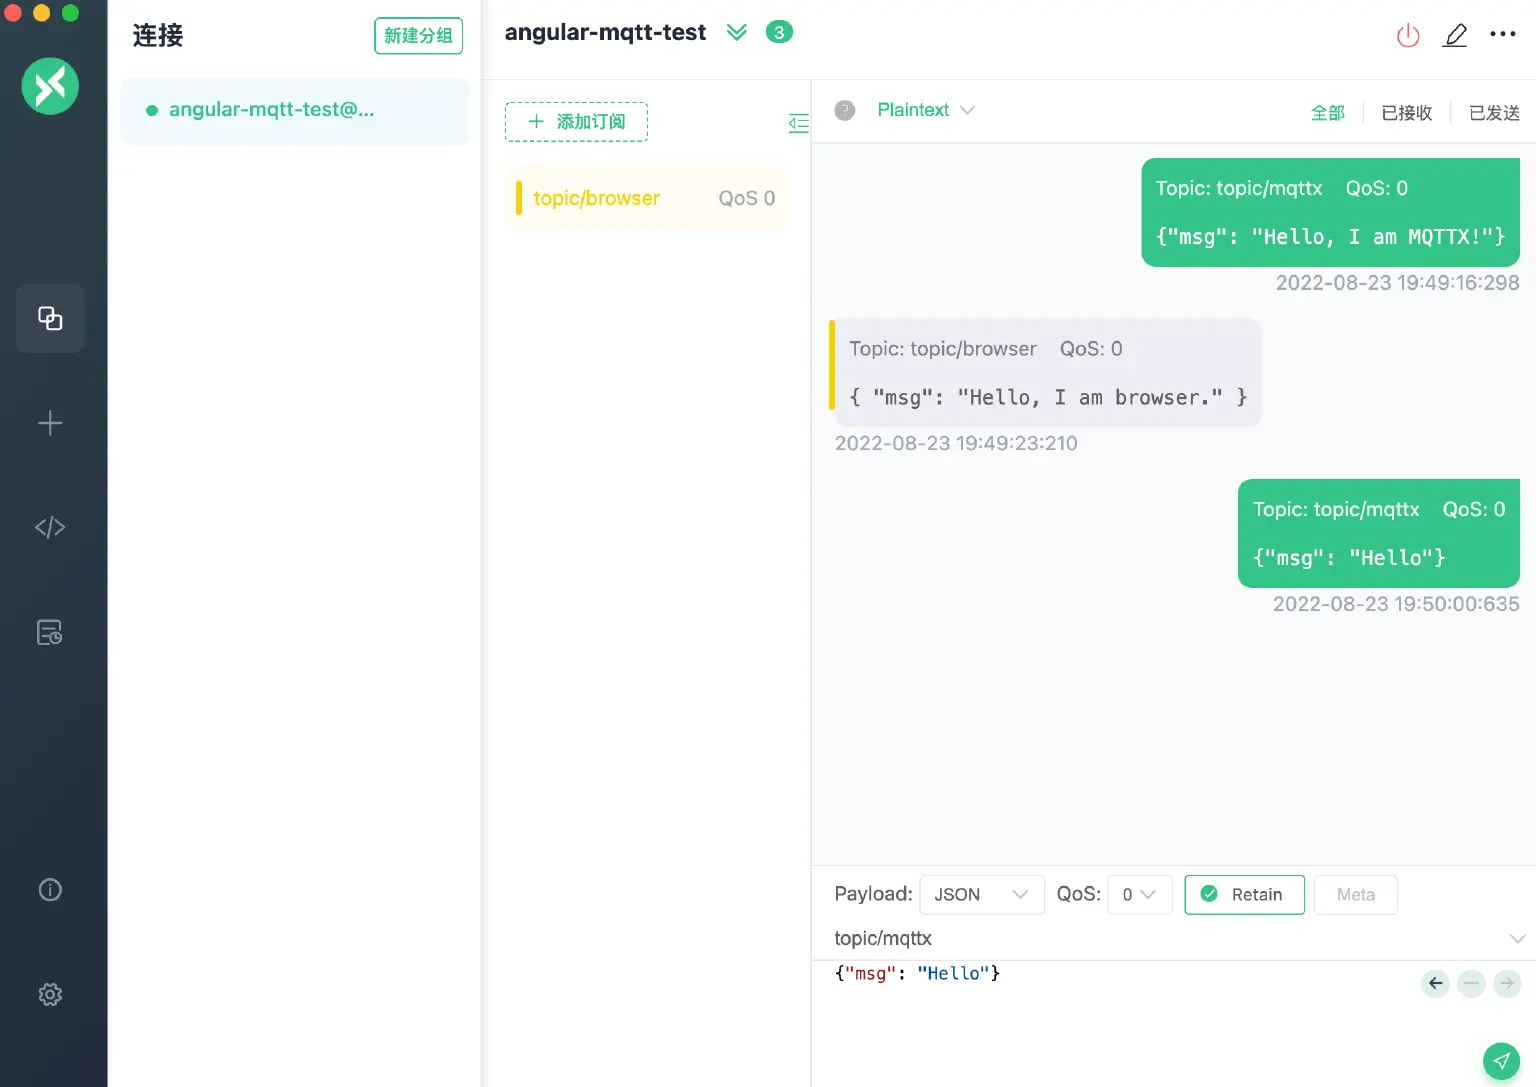Viewport: 1536px width, 1087px height.
Task: Switch to the 已发送 messages tab
Action: 1494,113
